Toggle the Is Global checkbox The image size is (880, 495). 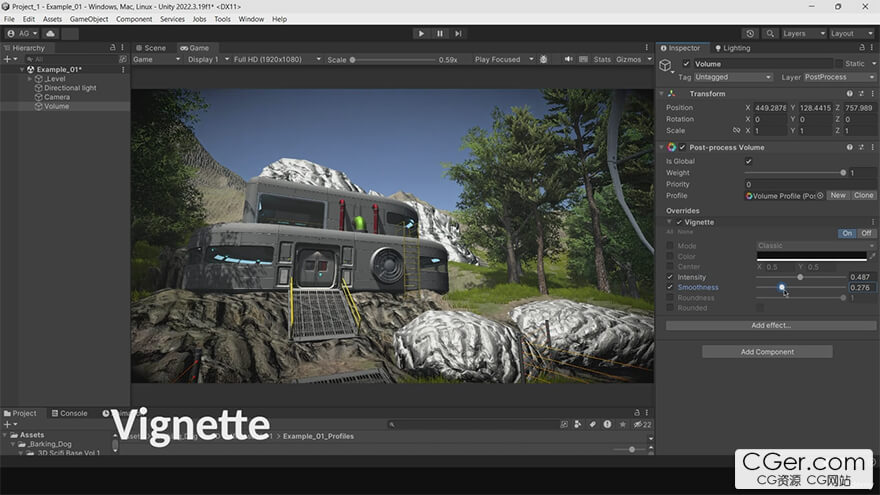click(x=748, y=161)
